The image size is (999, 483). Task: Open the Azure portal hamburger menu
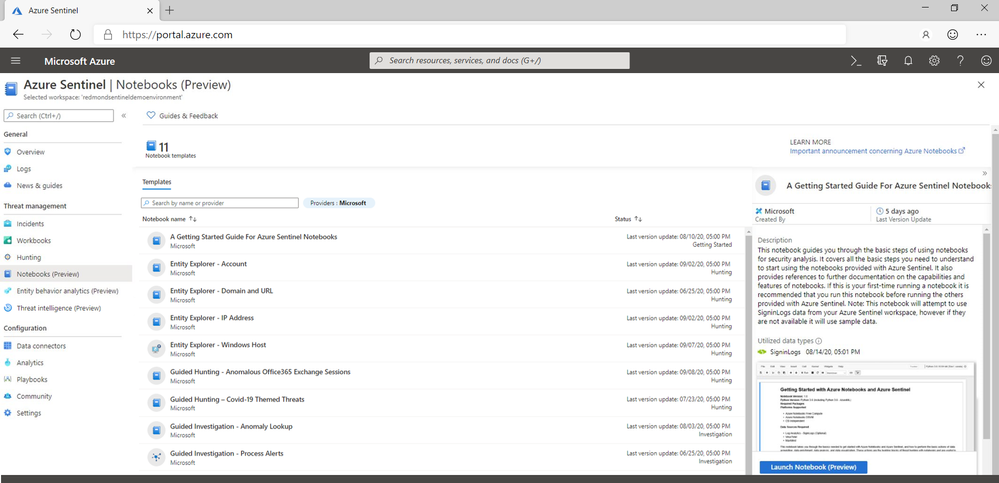click(16, 61)
